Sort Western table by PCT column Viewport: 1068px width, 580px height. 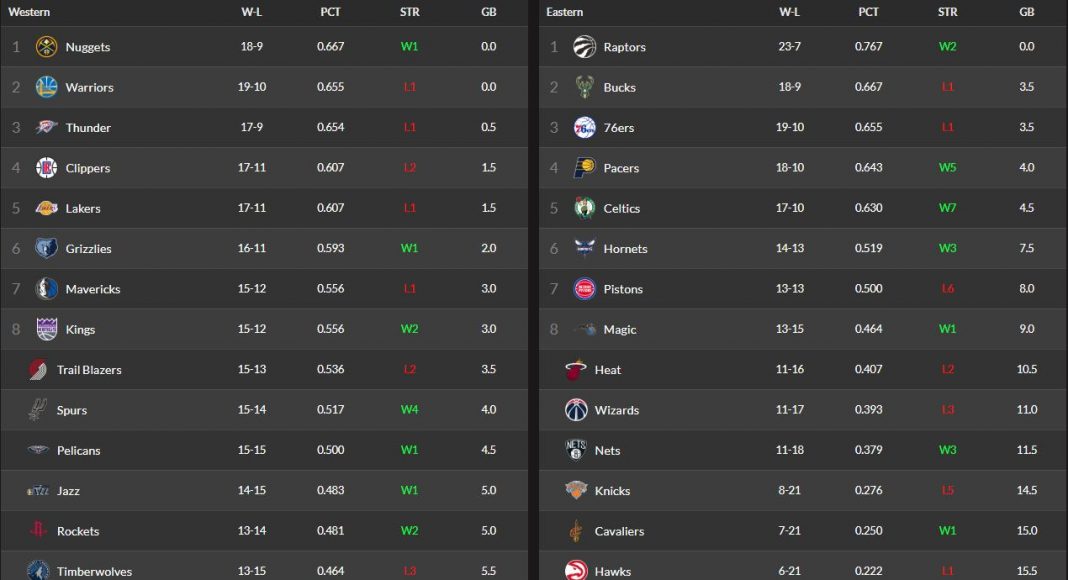click(x=330, y=12)
